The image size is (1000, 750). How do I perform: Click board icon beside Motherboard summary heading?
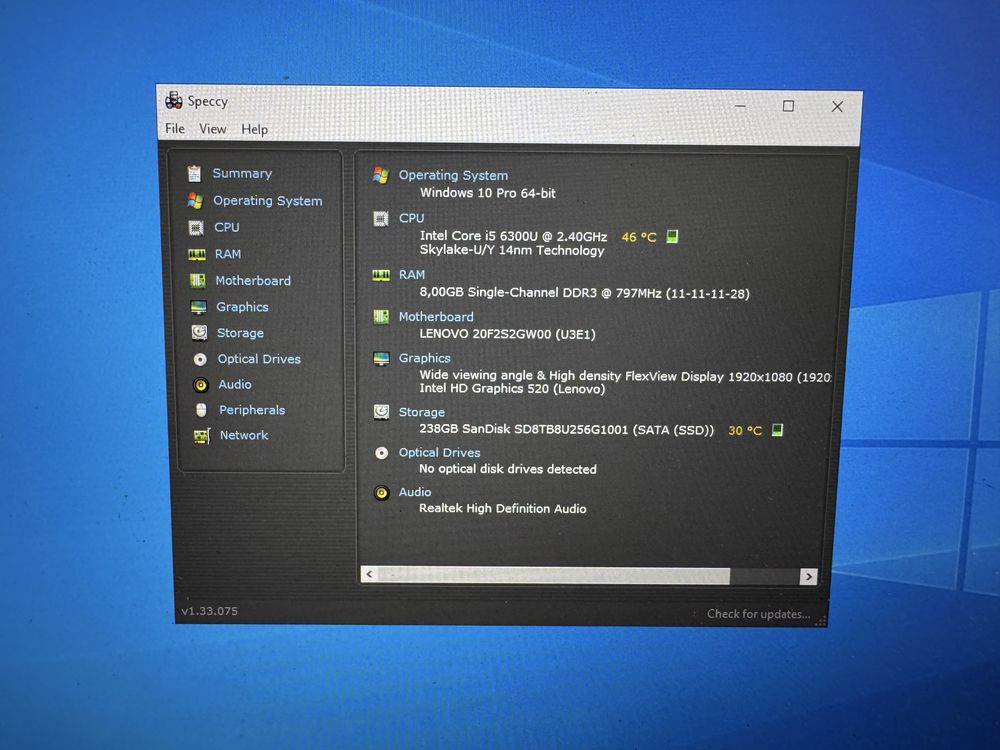point(381,317)
